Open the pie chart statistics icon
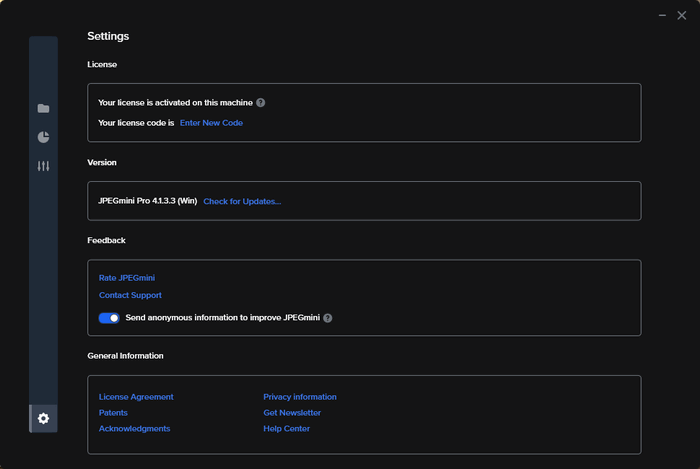This screenshot has width=700, height=469. click(43, 137)
